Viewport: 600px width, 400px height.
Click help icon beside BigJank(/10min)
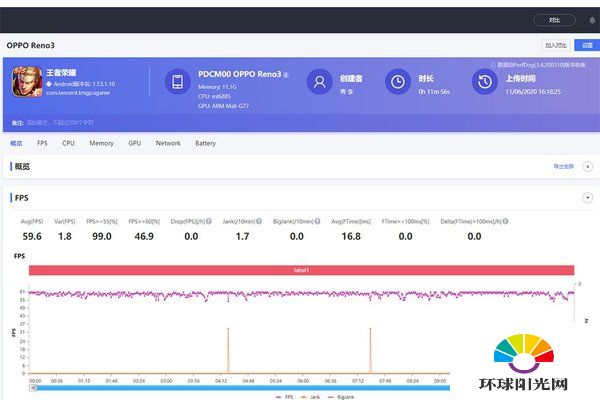click(x=317, y=221)
